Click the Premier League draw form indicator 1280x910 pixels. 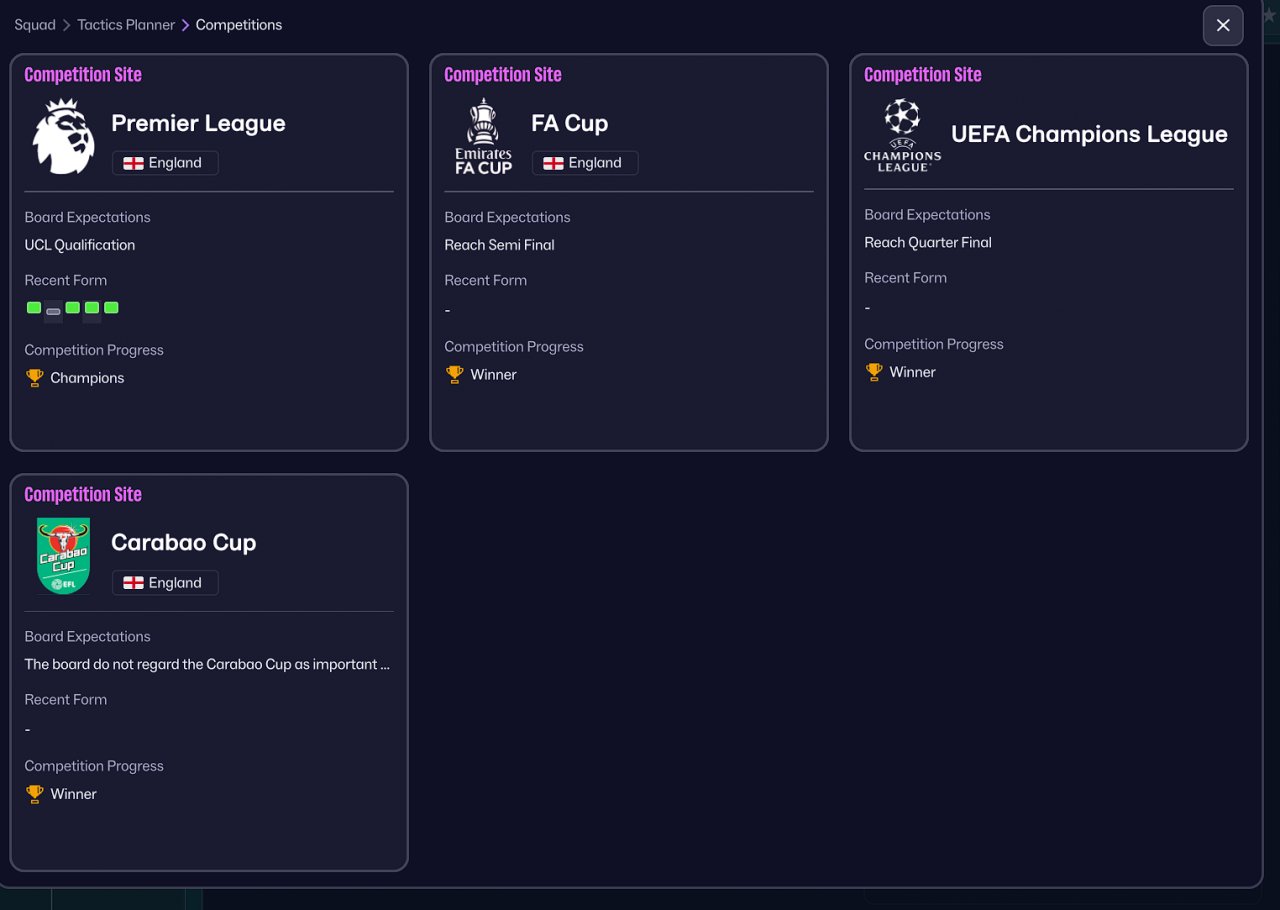(x=53, y=310)
